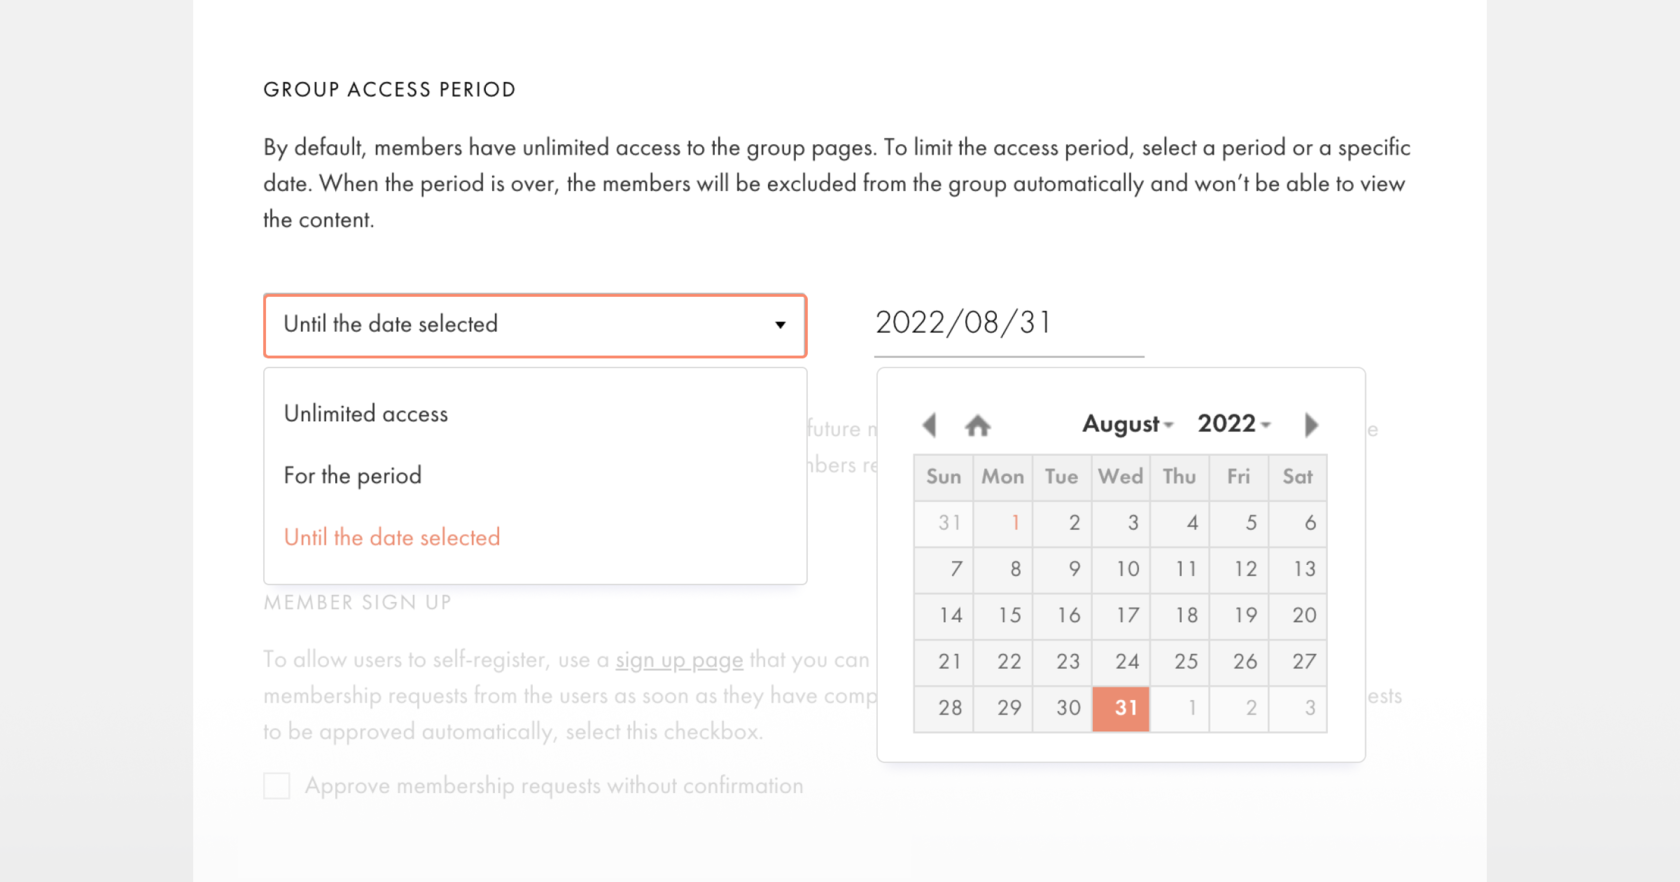Pick August 15 in calendar

click(x=1003, y=615)
